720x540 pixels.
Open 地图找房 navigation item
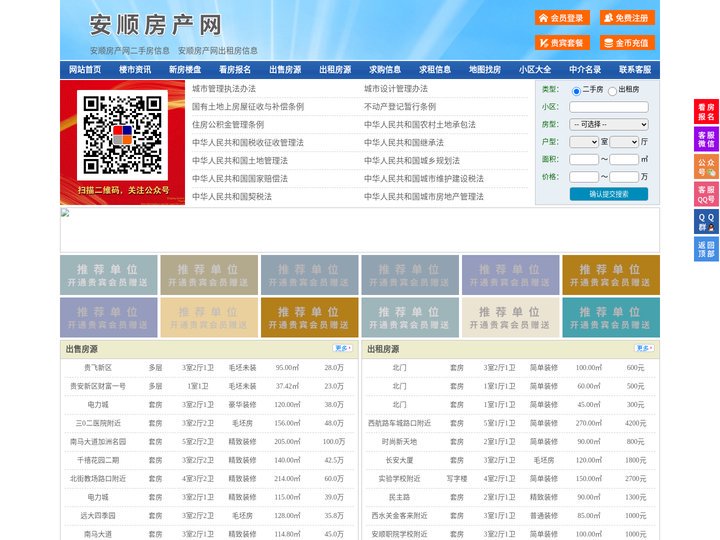tap(485, 70)
